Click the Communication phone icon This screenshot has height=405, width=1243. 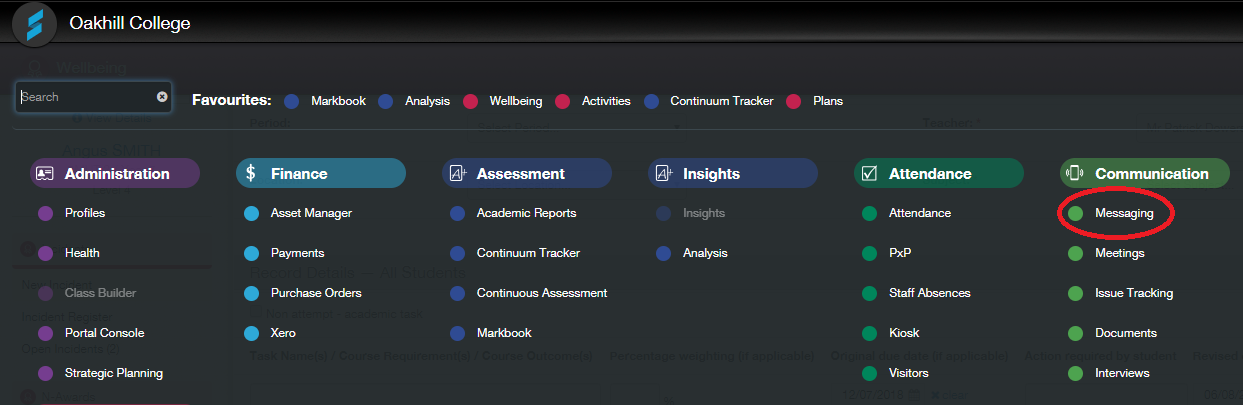pyautogui.click(x=1075, y=173)
